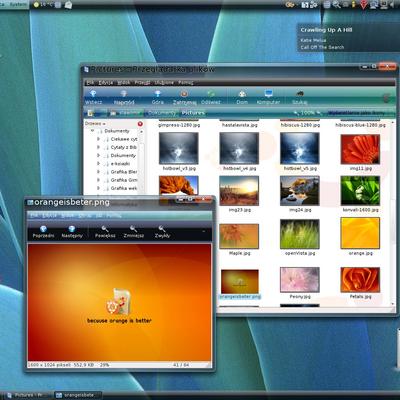Go to home folder with the Dom icon

tap(242, 94)
